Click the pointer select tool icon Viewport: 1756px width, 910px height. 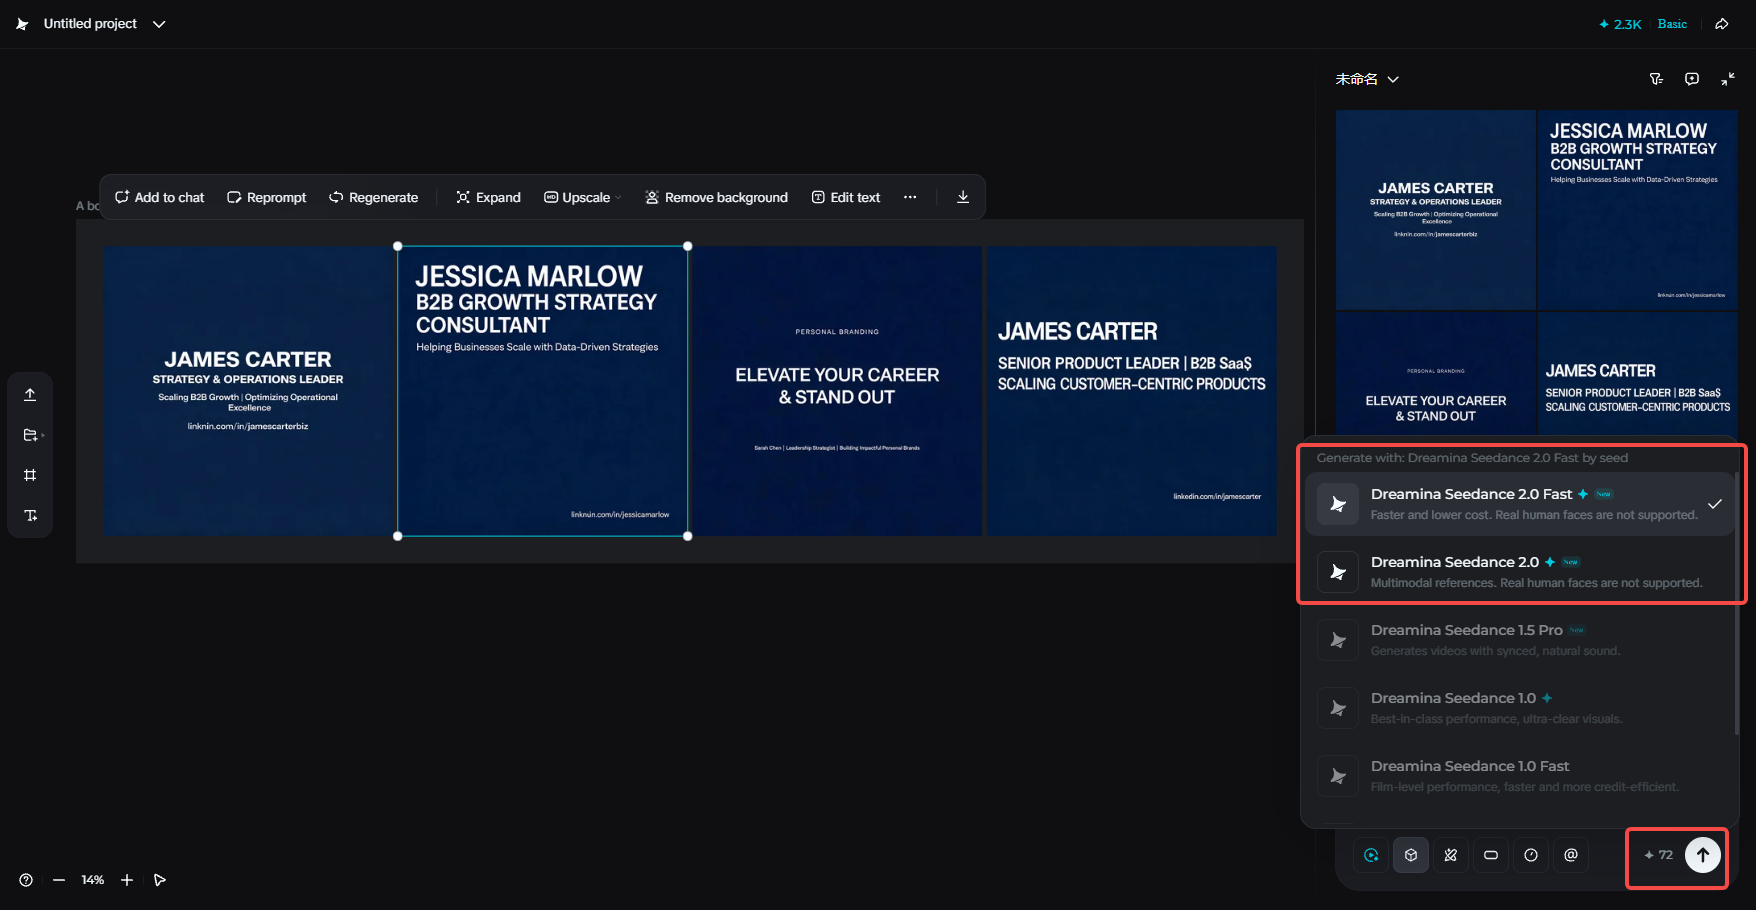(x=160, y=880)
